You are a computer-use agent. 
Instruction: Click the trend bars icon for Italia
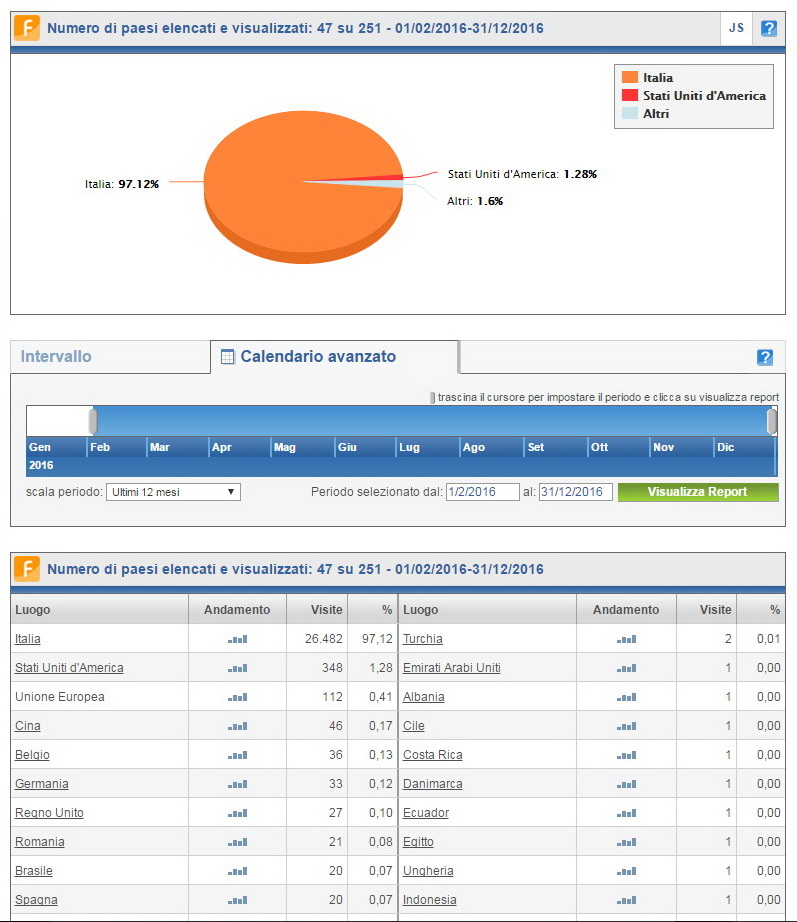(x=238, y=639)
